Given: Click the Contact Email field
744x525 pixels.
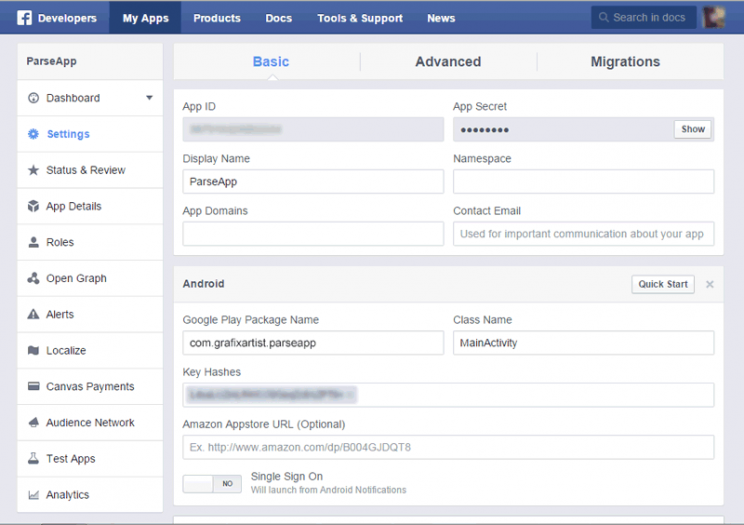Looking at the screenshot, I should click(583, 234).
